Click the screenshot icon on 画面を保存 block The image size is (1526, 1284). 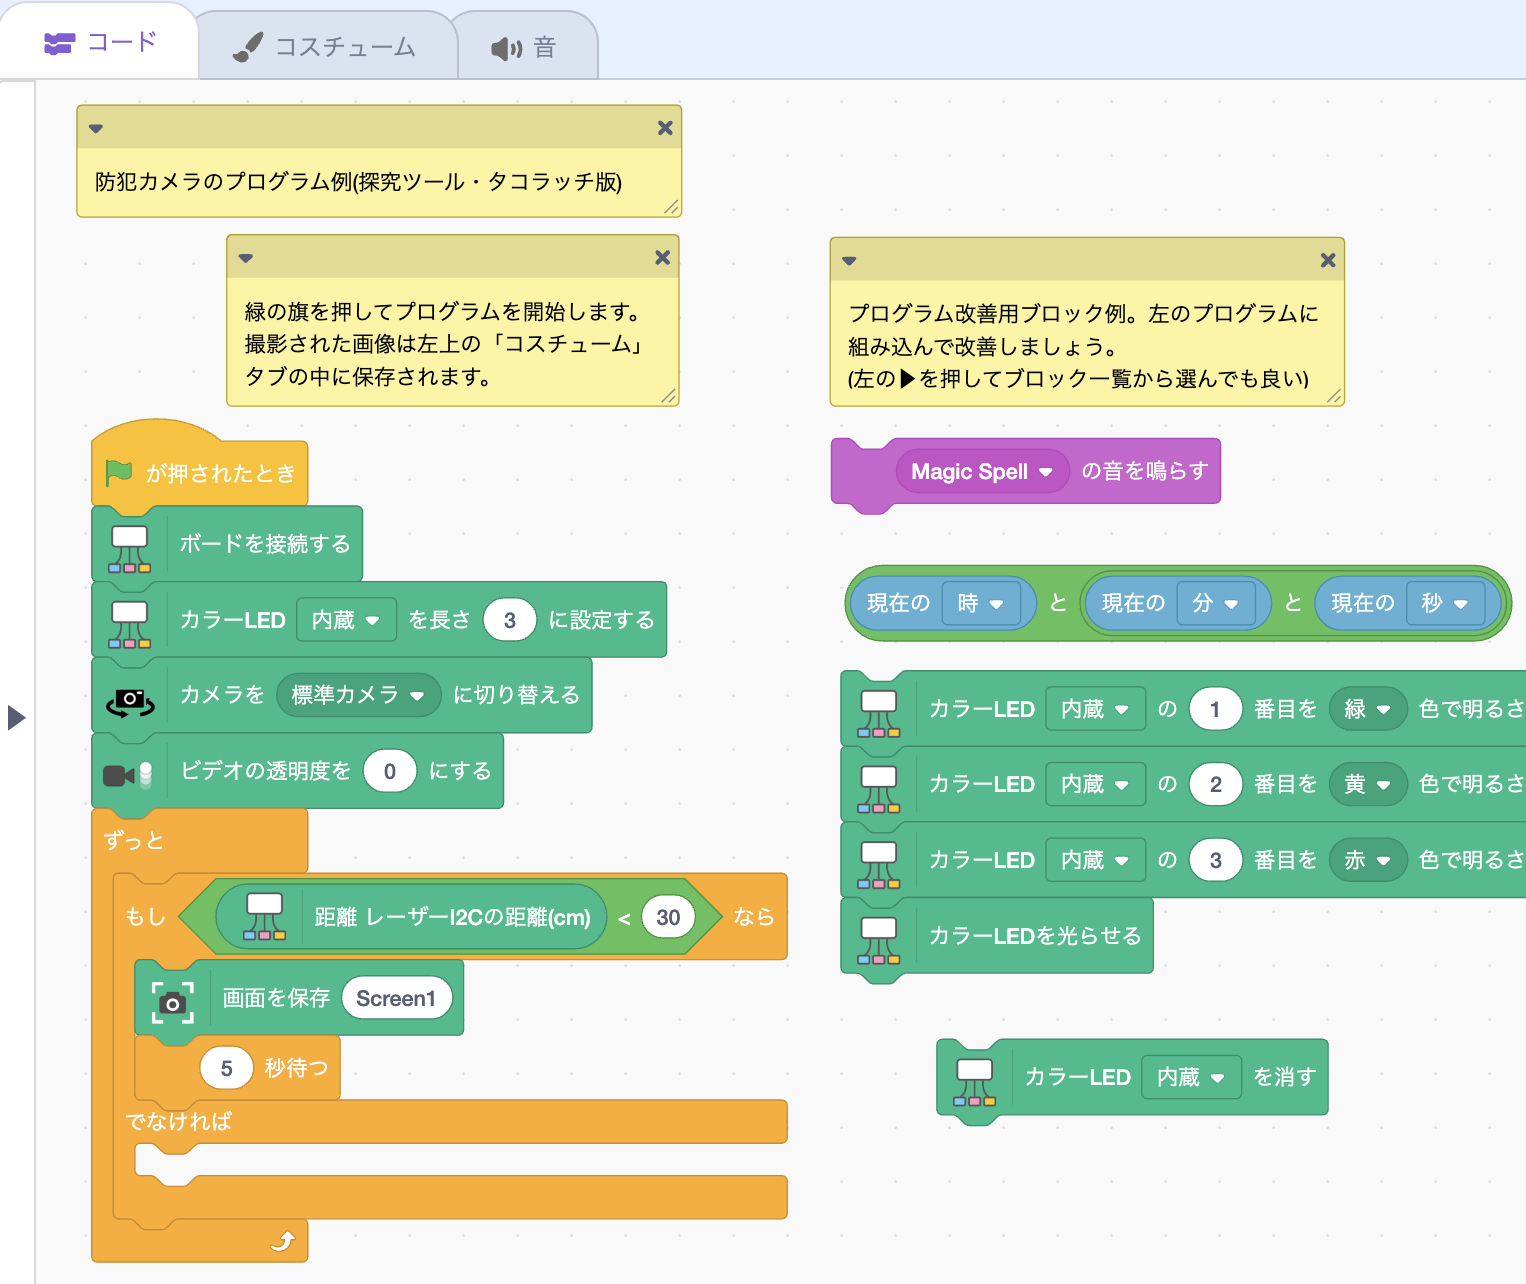(172, 1001)
